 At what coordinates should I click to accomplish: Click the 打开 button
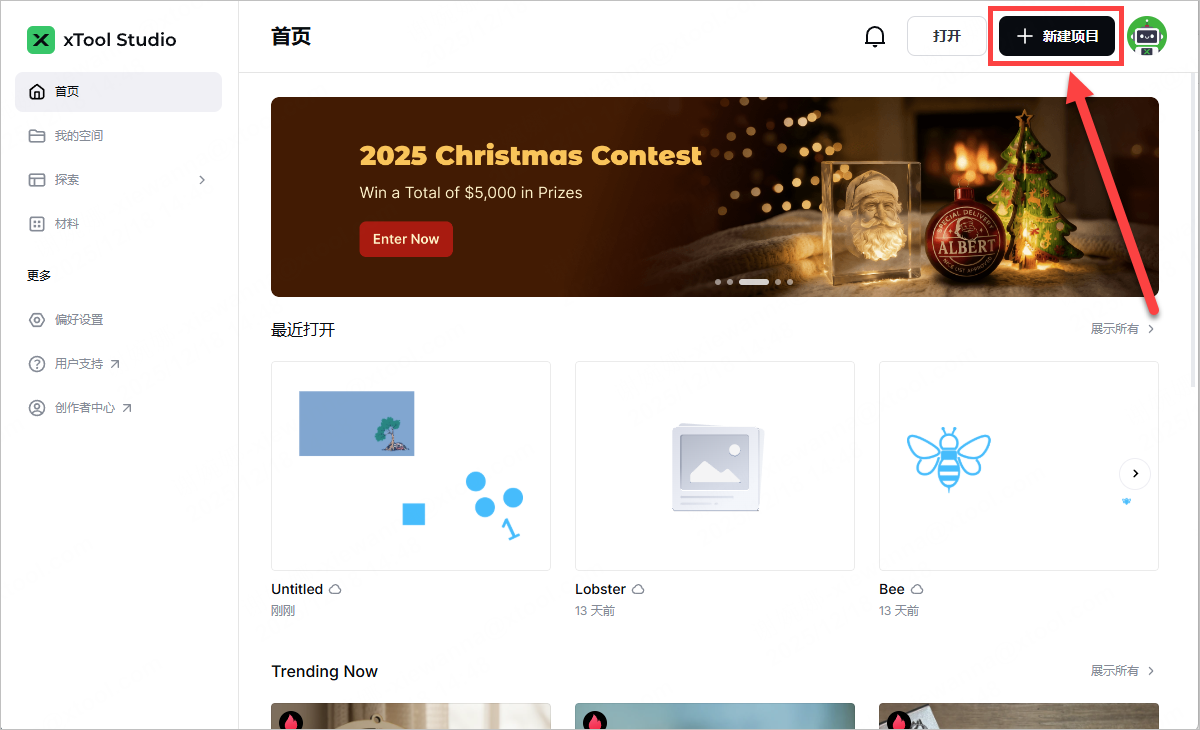[946, 36]
